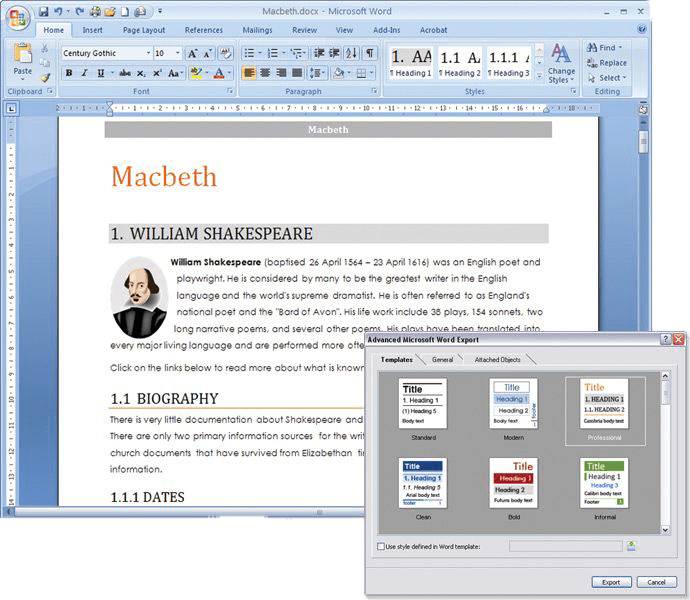Switch to the Page Layout tab
Image resolution: width=690 pixels, height=600 pixels.
pos(144,30)
